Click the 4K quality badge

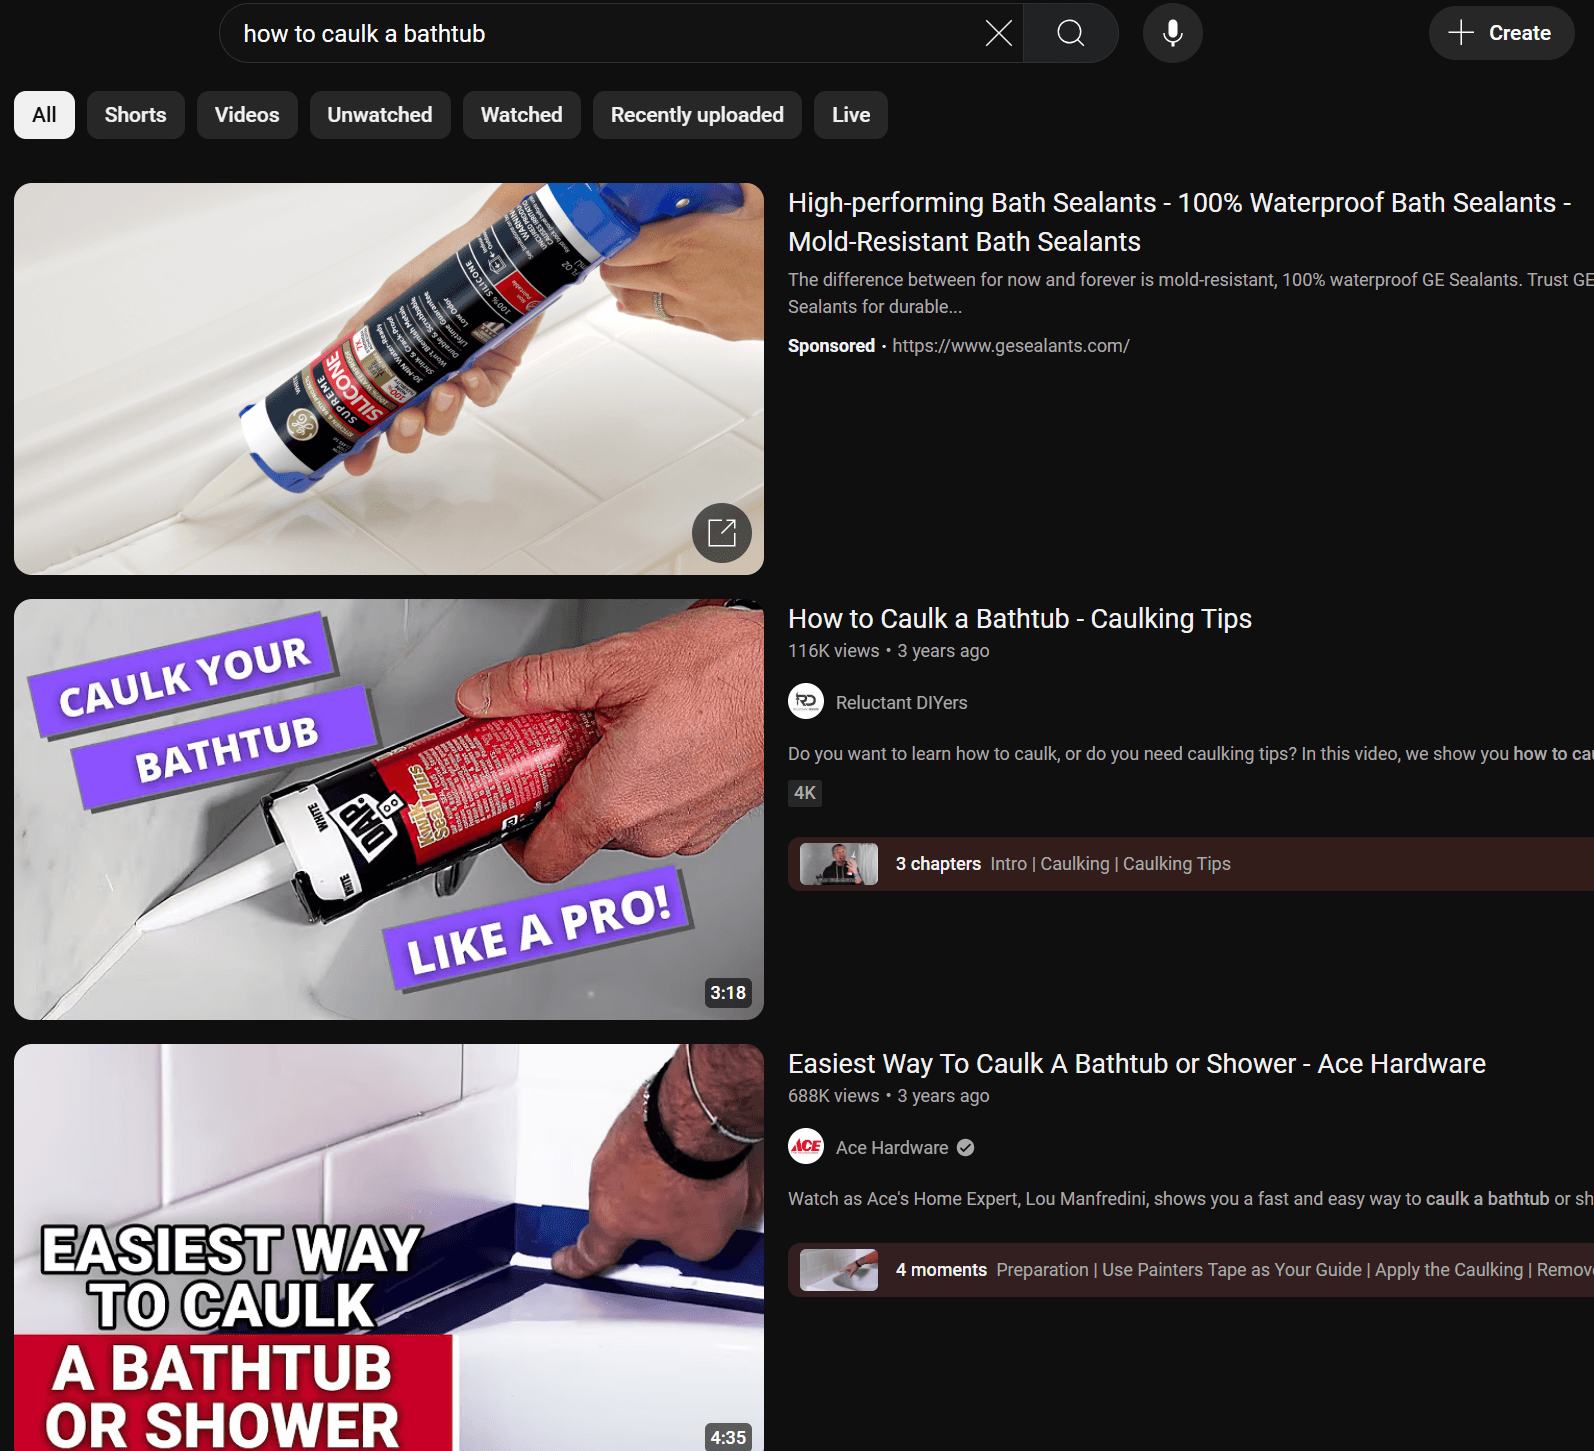point(805,793)
